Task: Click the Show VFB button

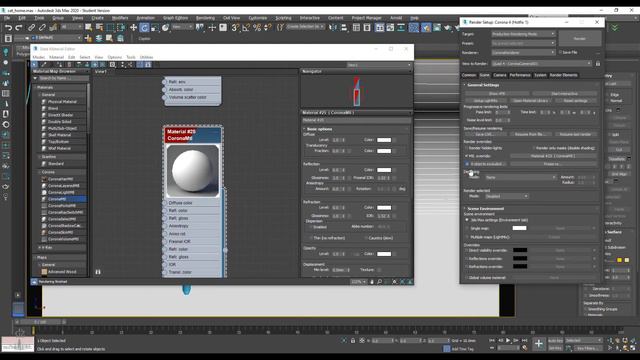Action: (497, 93)
